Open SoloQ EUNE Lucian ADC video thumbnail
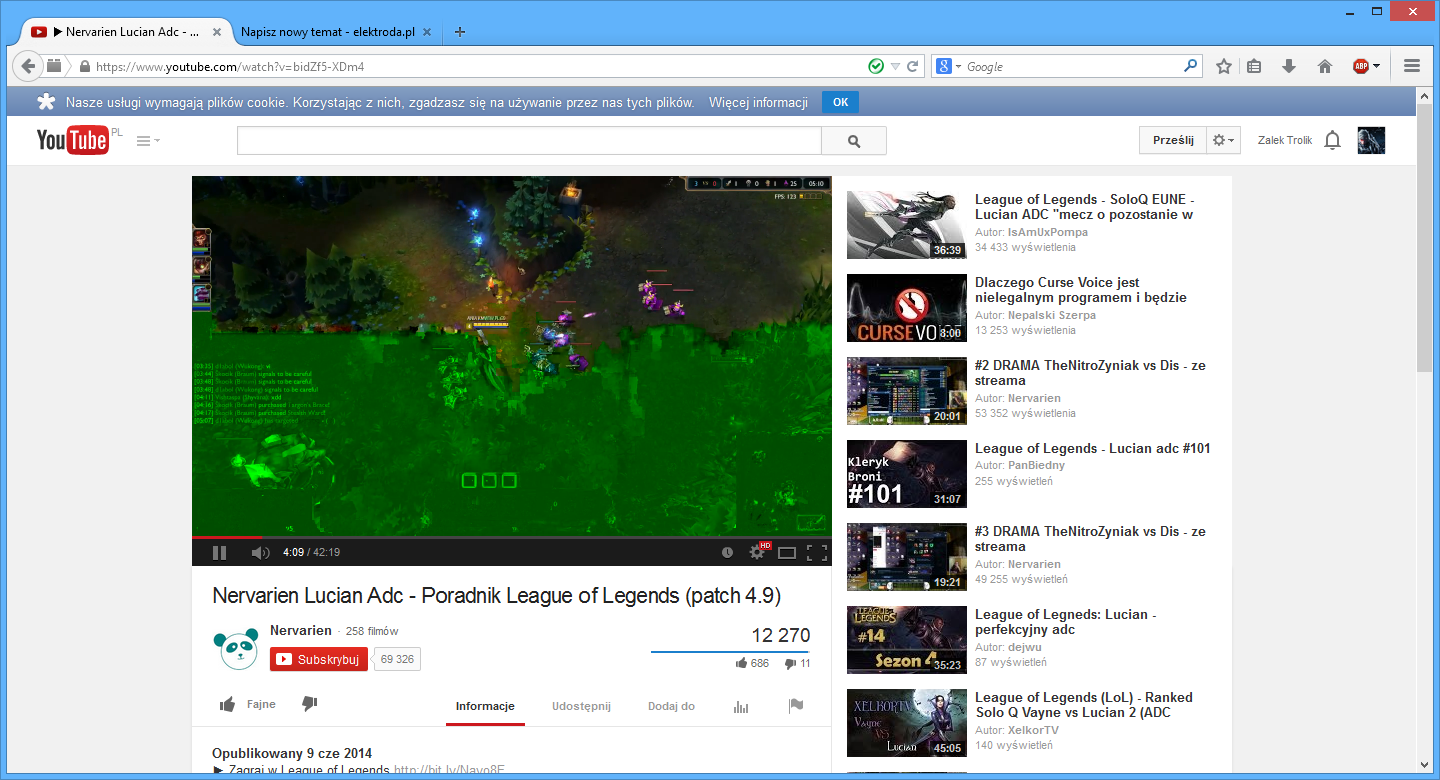The image size is (1440, 780). coord(907,225)
